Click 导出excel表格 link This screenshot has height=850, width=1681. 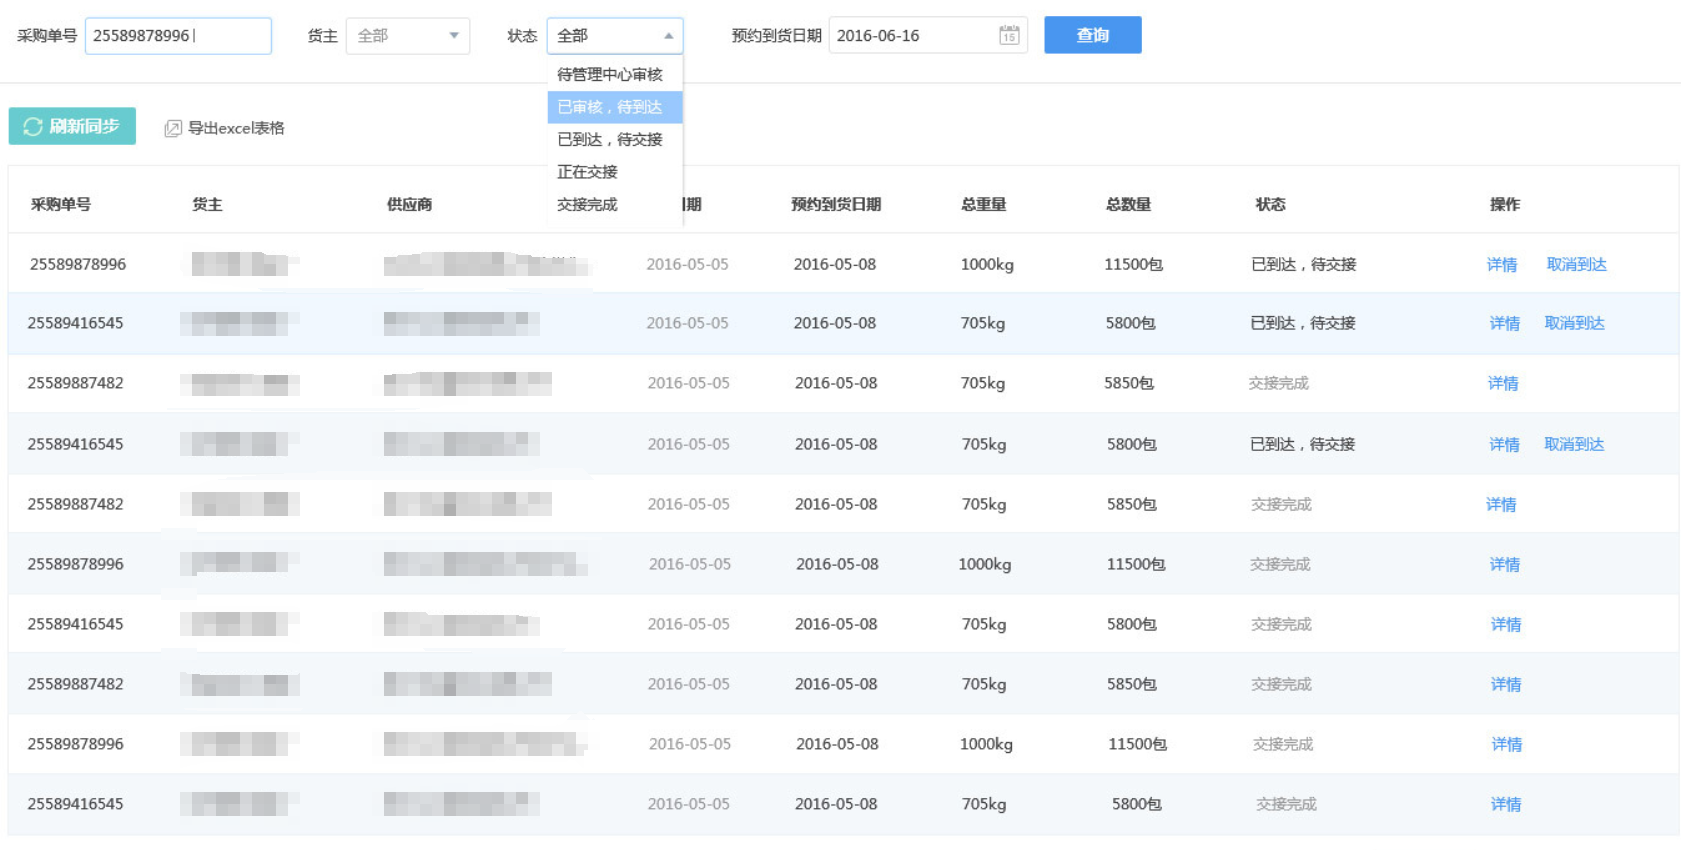click(236, 128)
